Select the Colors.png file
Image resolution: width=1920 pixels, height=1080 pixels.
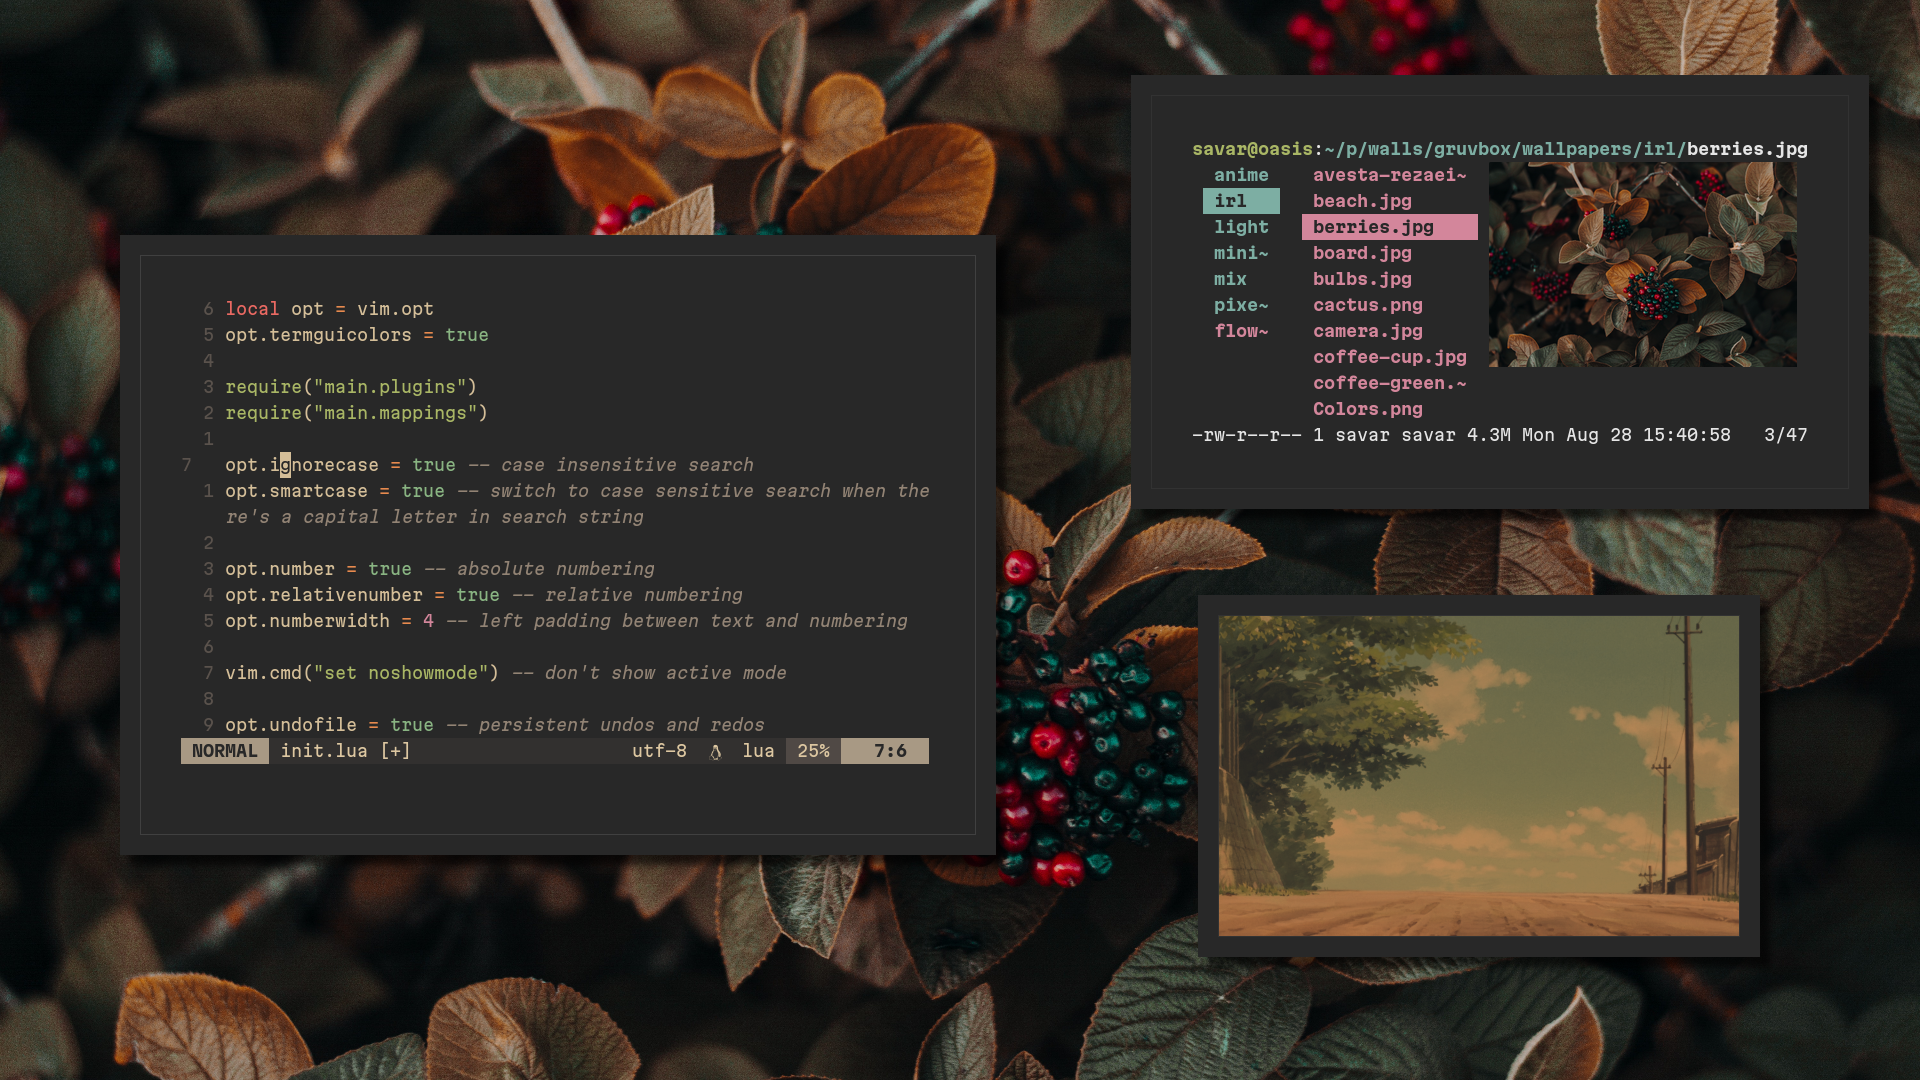tap(1367, 409)
